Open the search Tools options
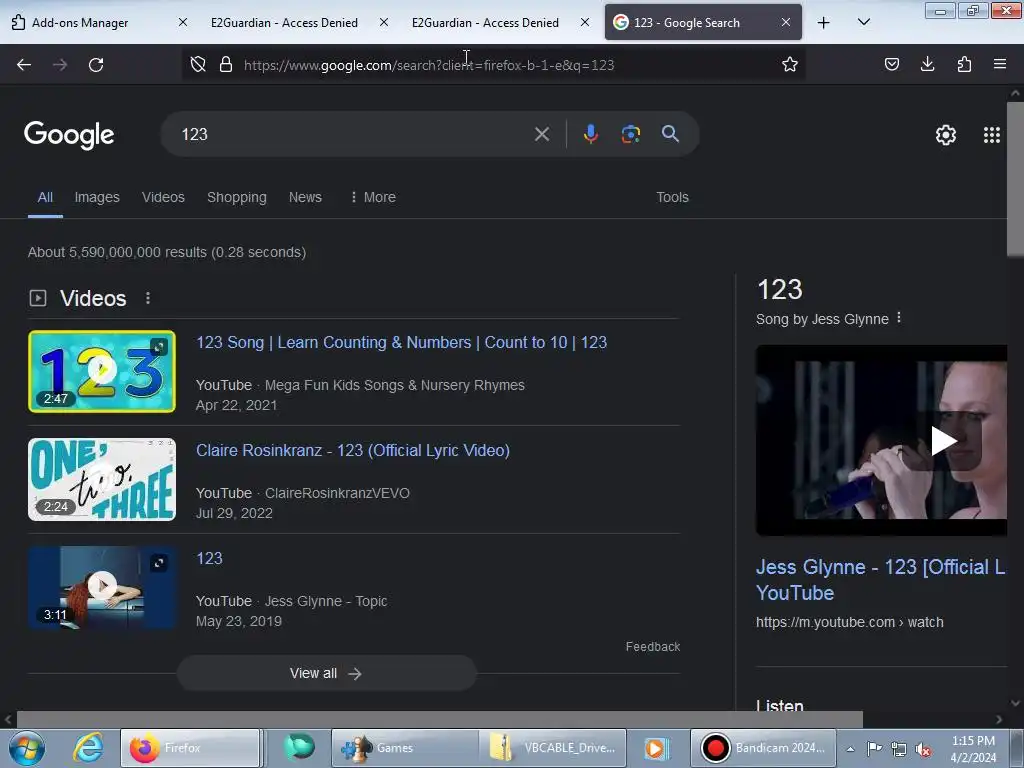 coord(672,197)
